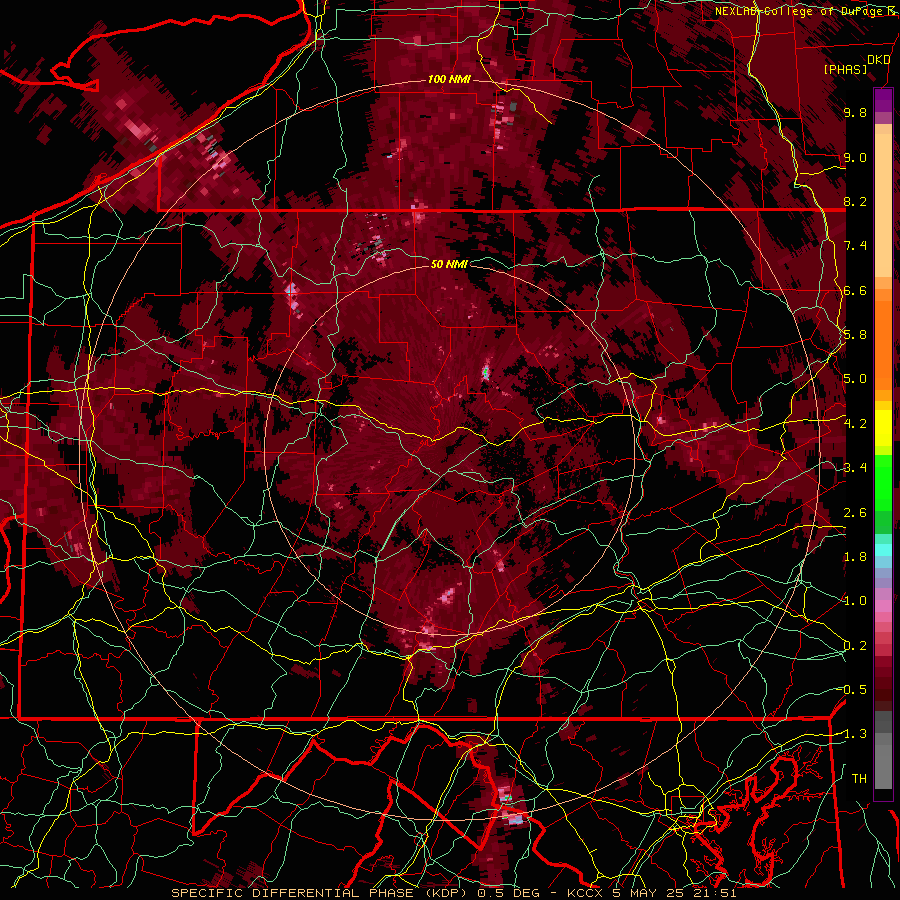This screenshot has width=900, height=900.
Task: Click the -1.3 value on color scale
Action: [x=854, y=734]
